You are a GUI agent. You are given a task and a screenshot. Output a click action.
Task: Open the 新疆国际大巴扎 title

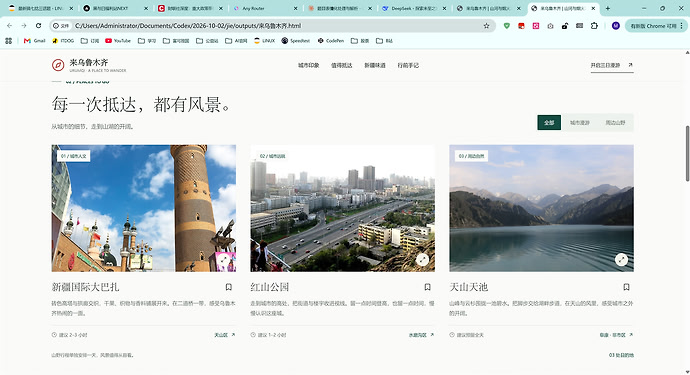tap(85, 287)
